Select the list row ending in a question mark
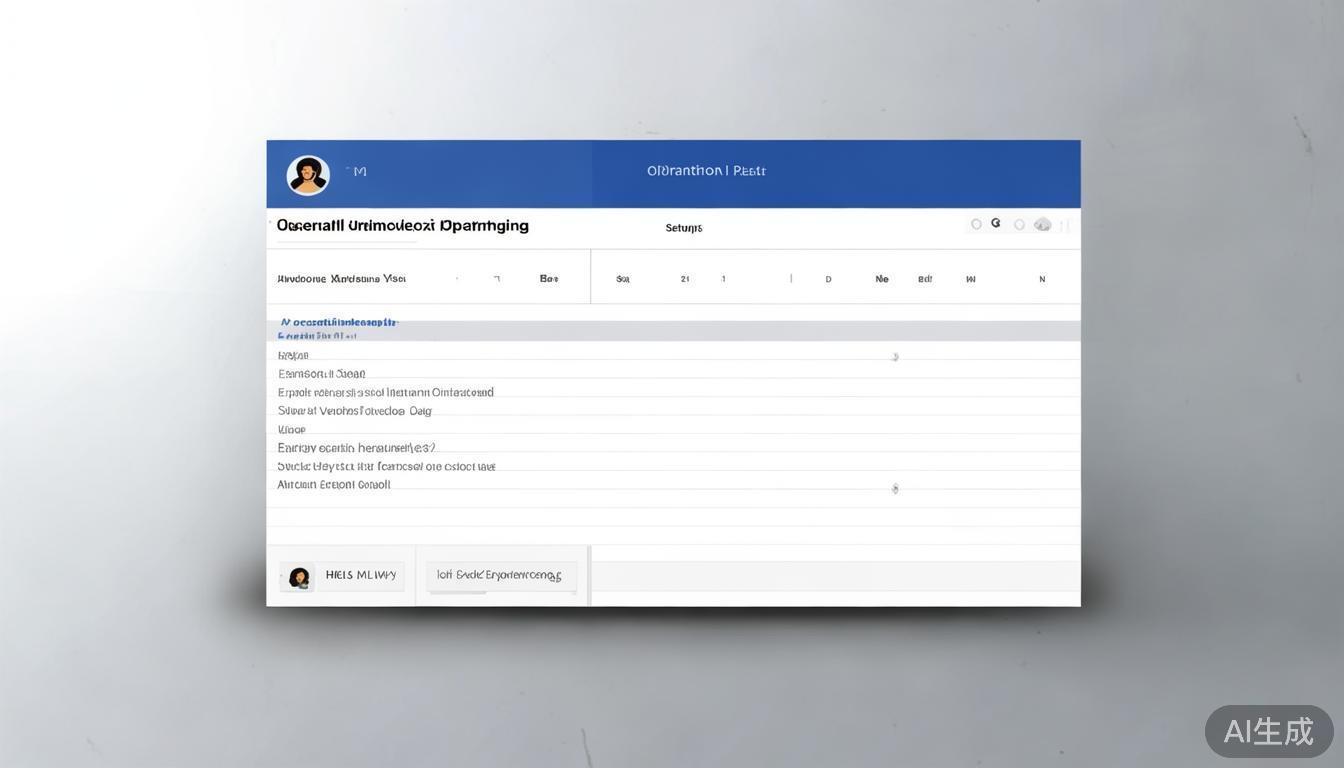1344x768 pixels. [x=356, y=448]
